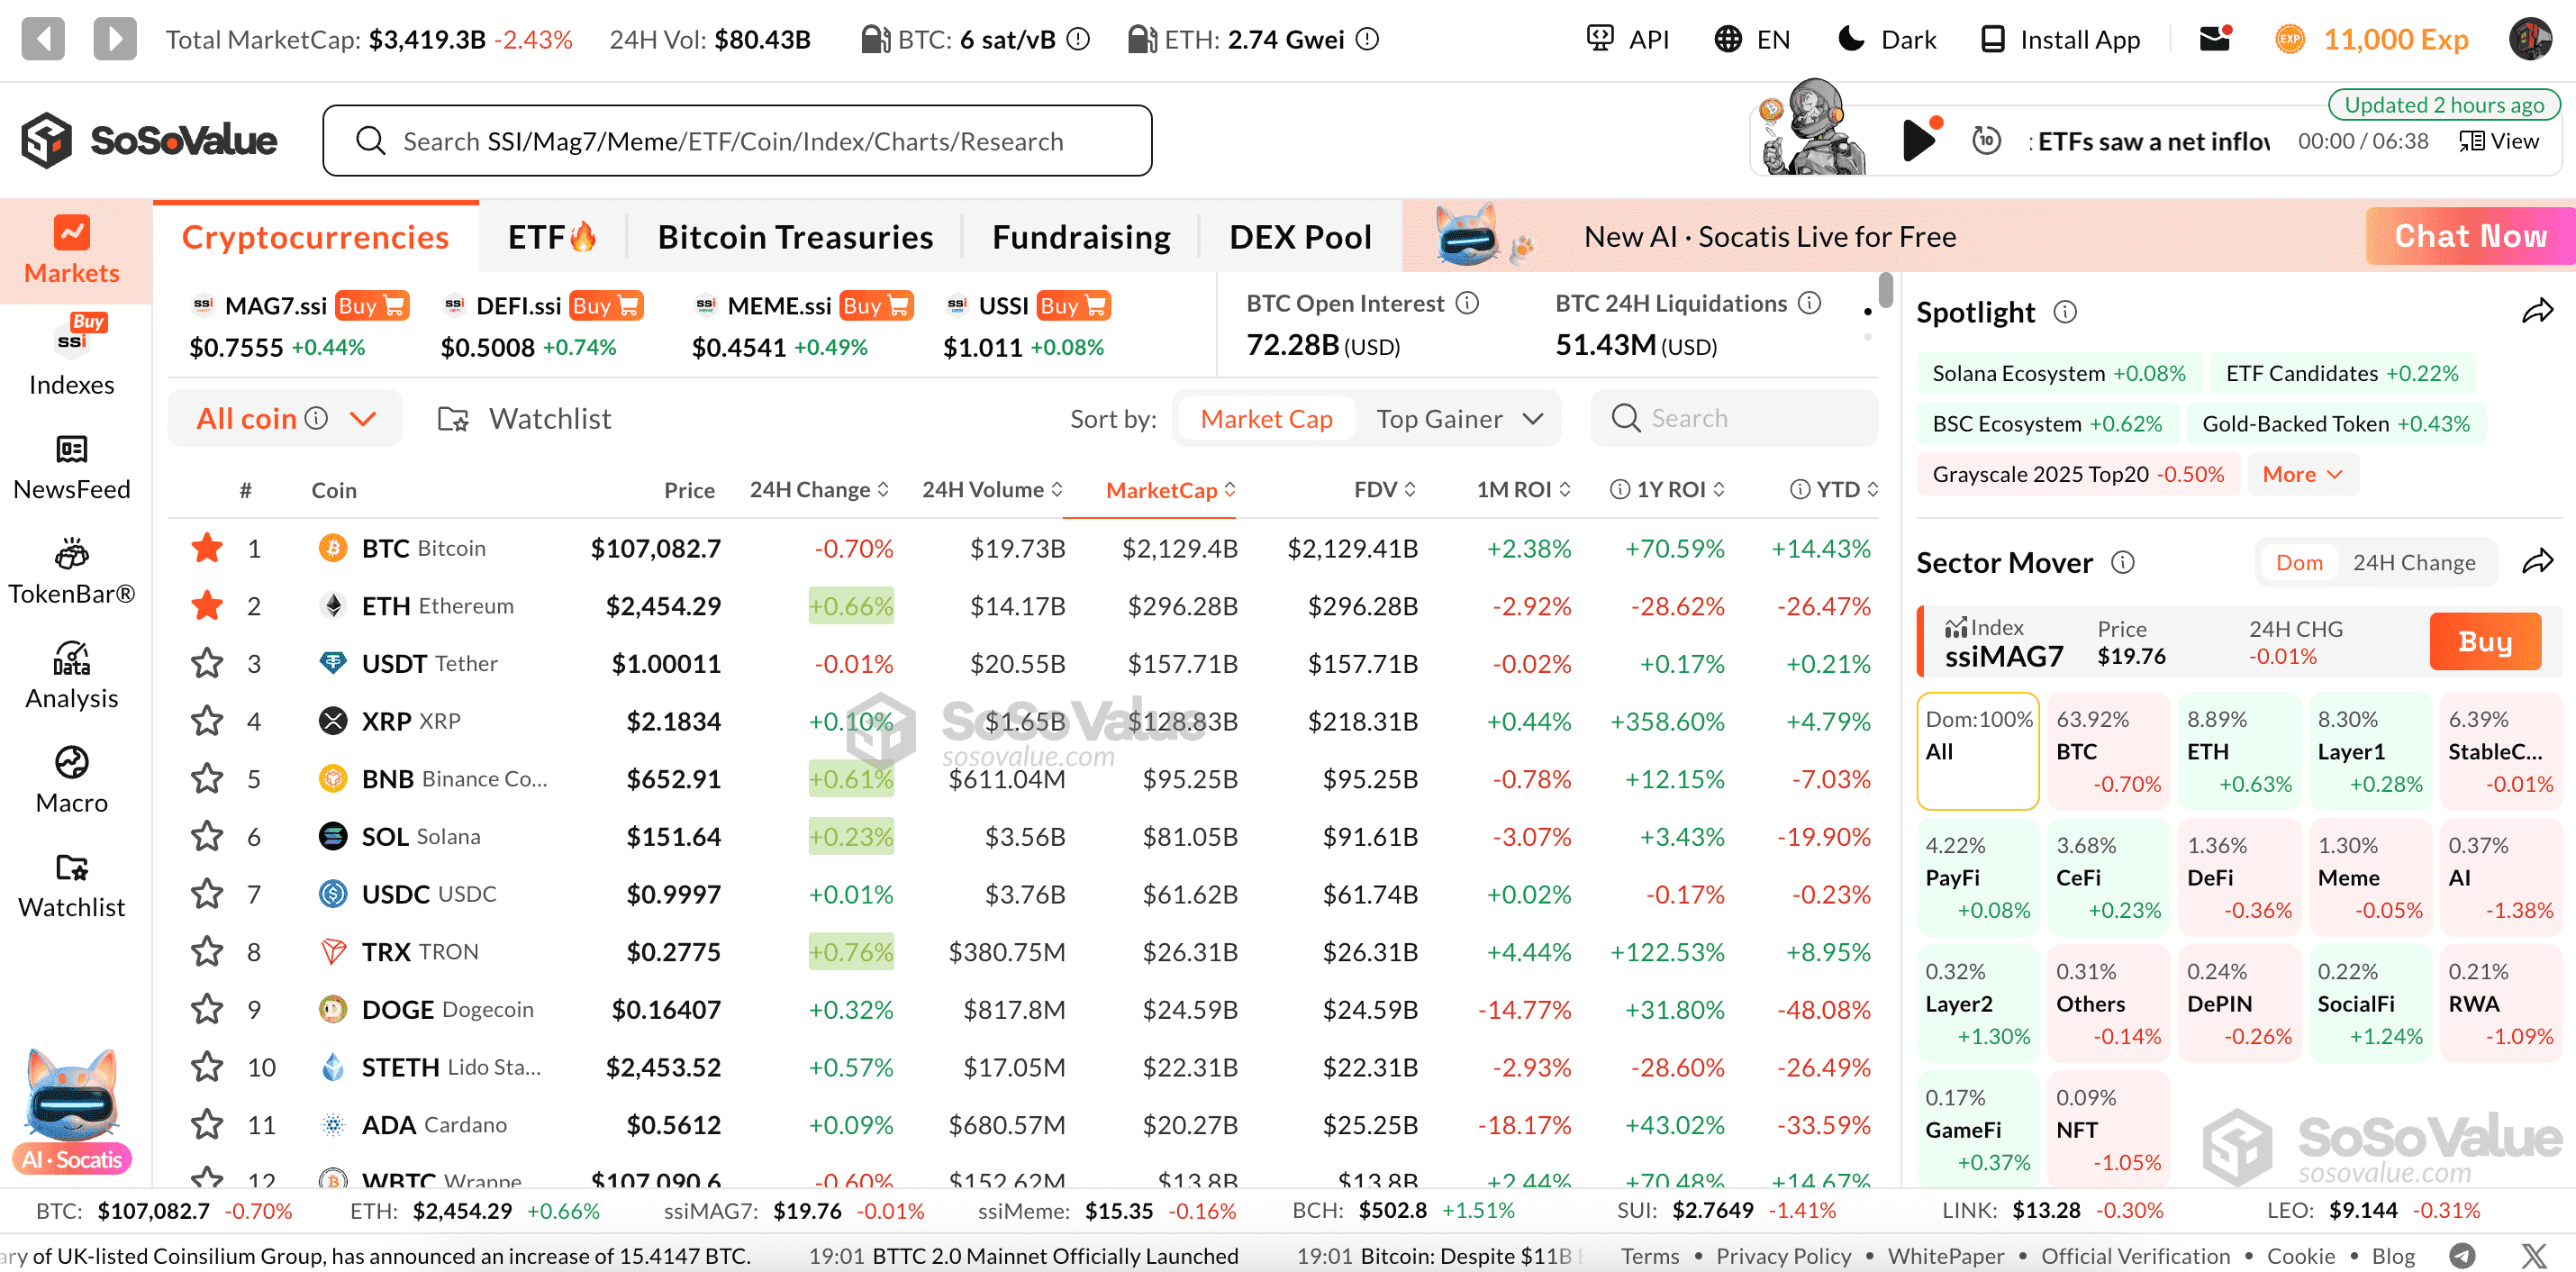Open the user profile avatar
Viewport: 2576px width, 1272px height.
click(2530, 39)
